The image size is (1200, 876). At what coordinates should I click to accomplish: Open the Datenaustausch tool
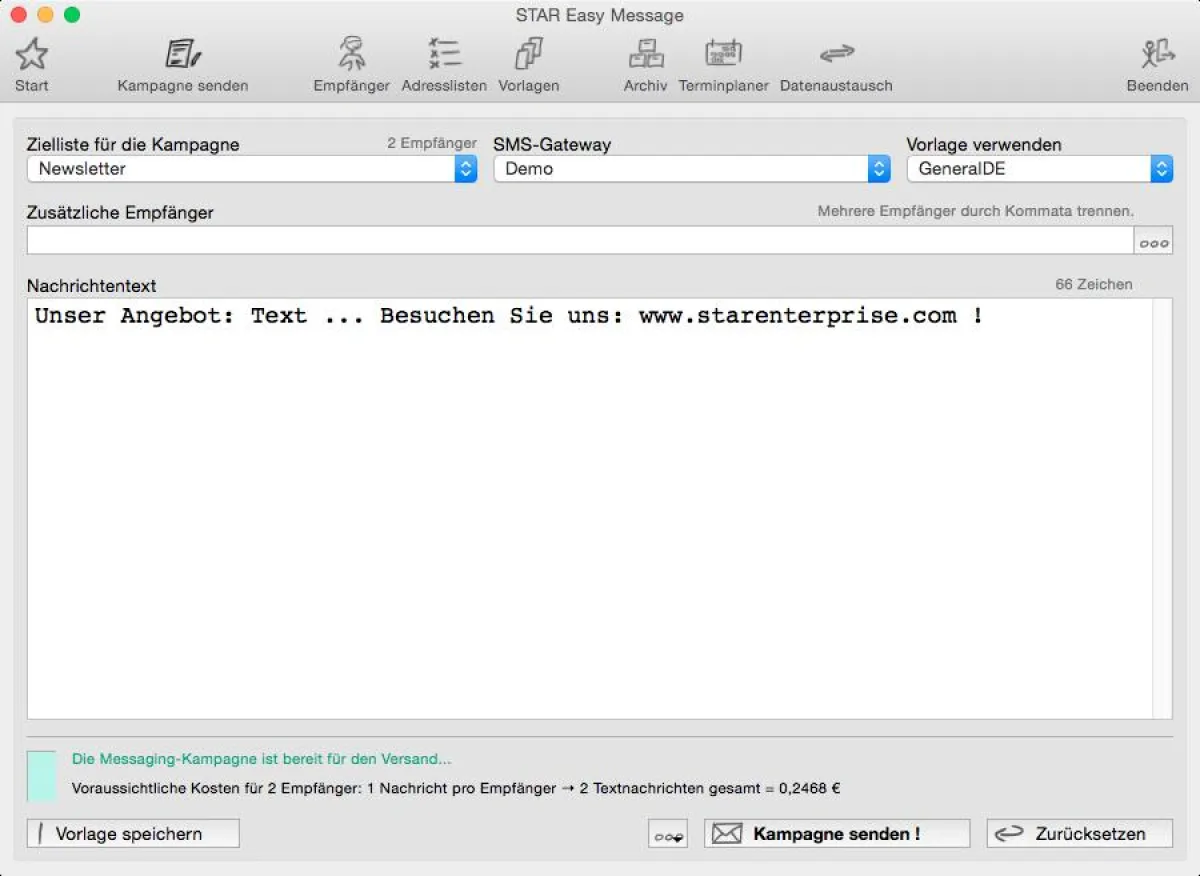836,60
